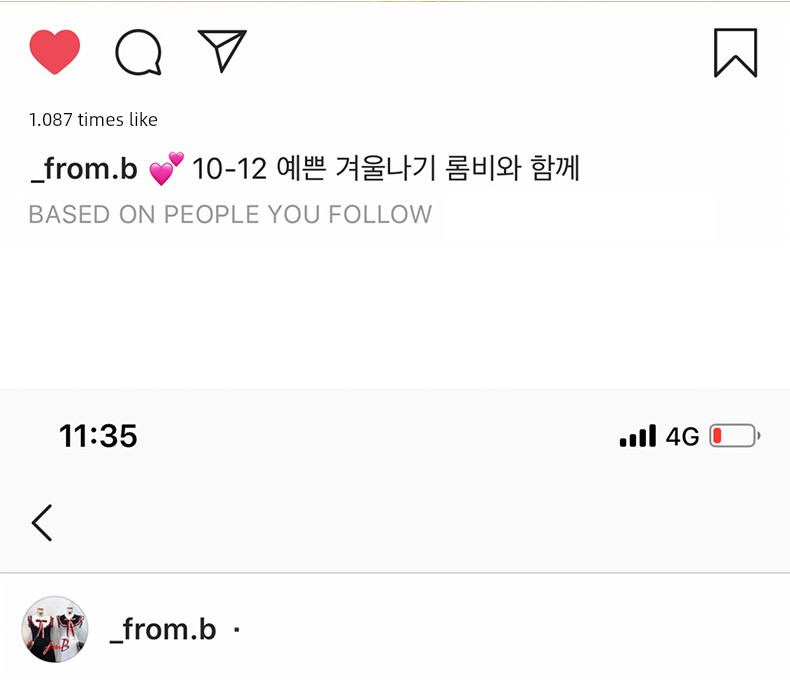Tap the "10-12" text in the caption
Viewport: 790px width, 680px height.
point(229,169)
